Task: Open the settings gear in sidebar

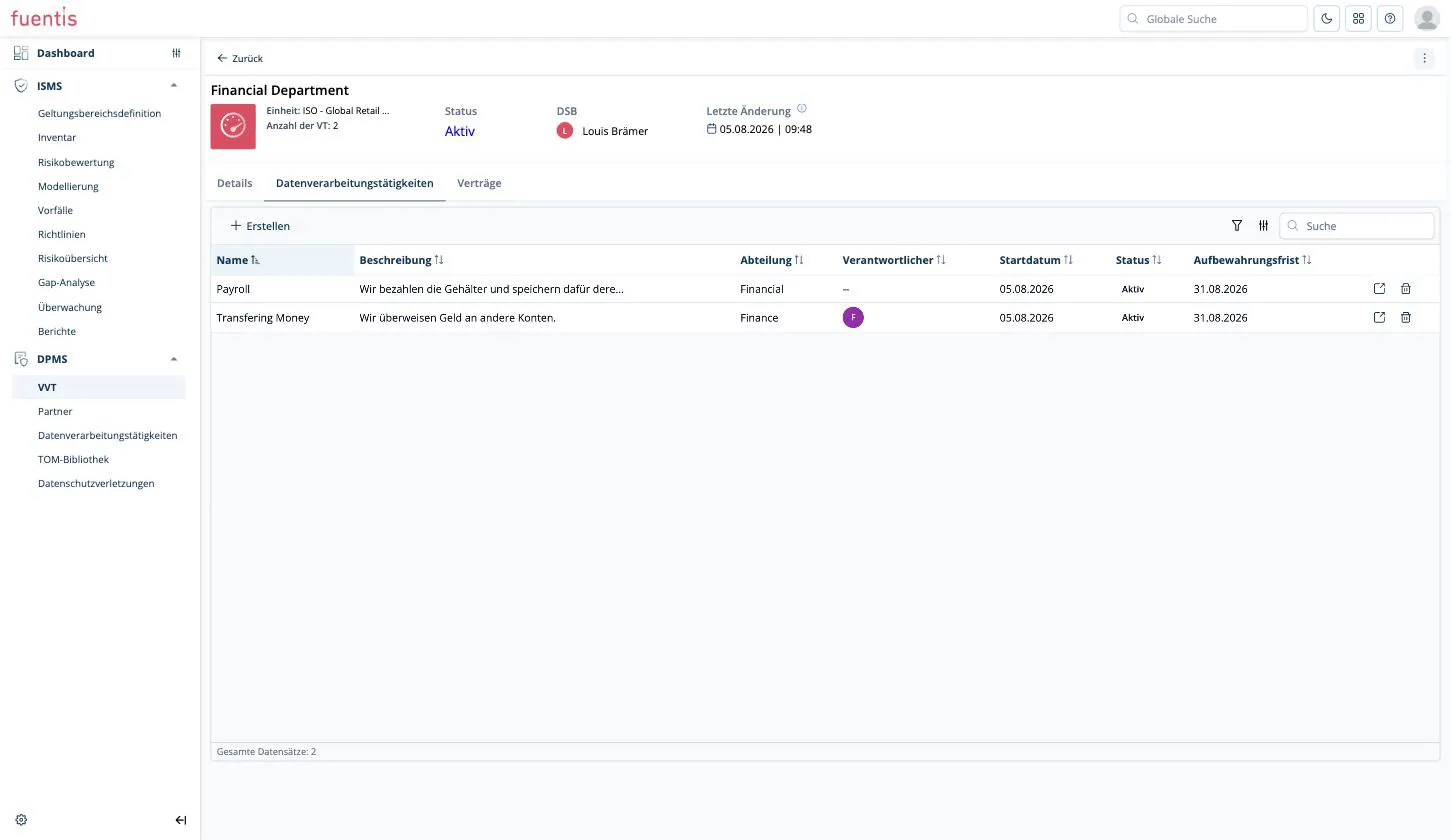Action: pyautogui.click(x=21, y=820)
